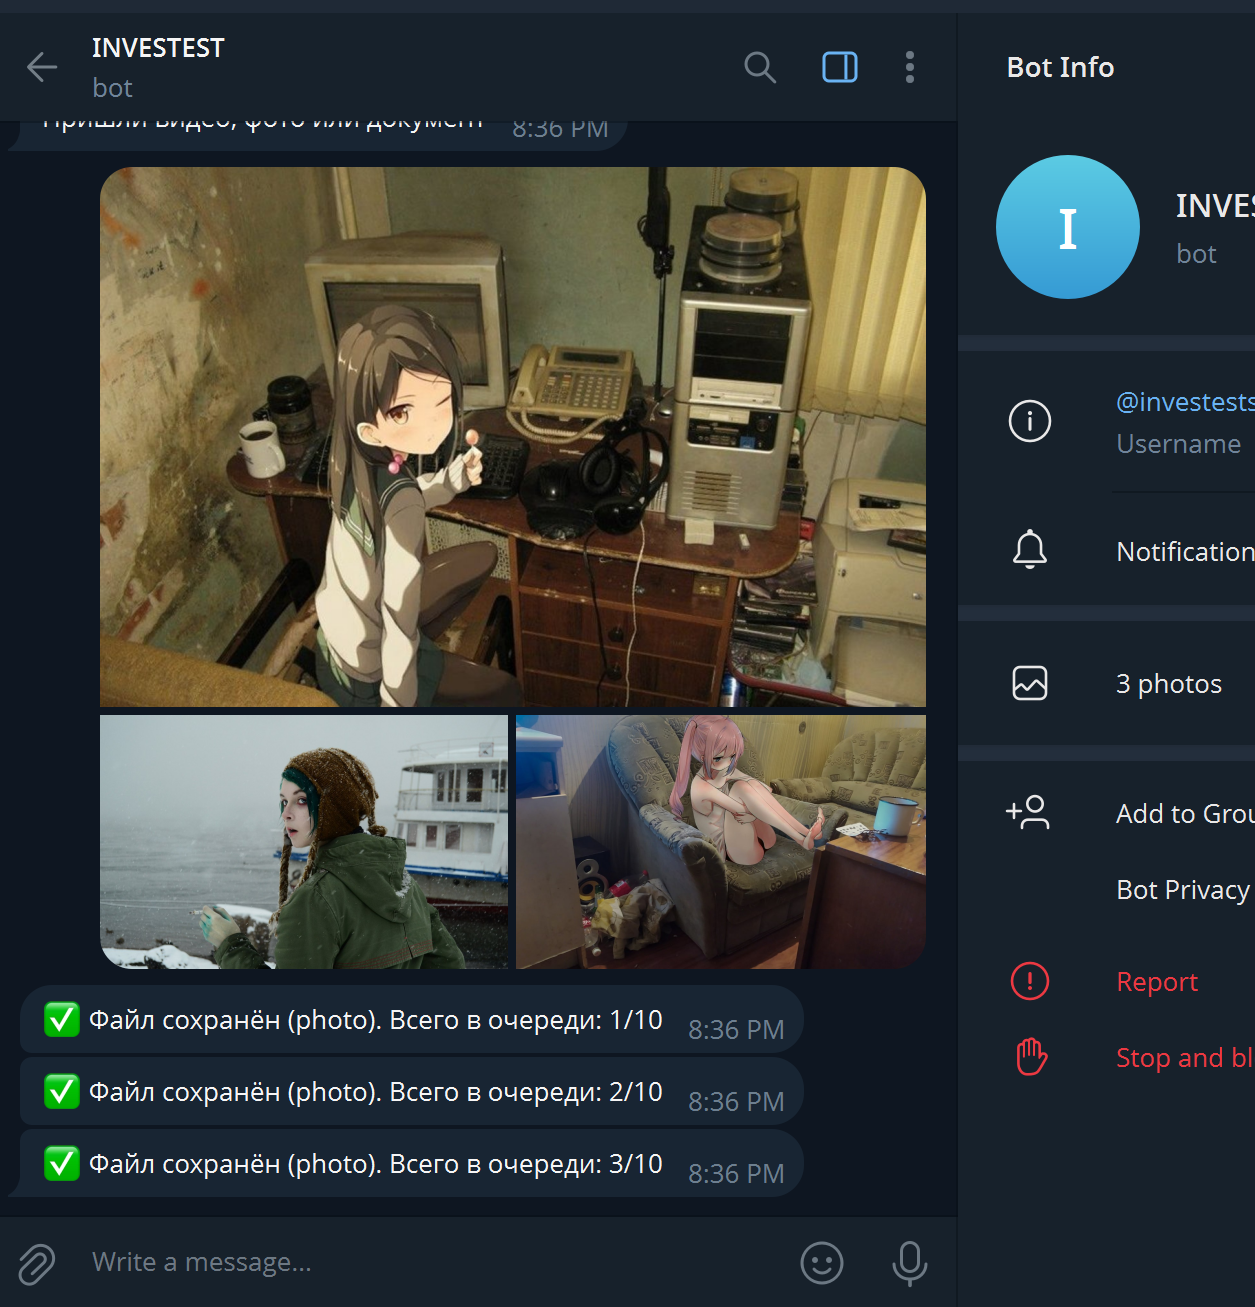Click the green checkmark in 1/10 message
This screenshot has height=1307, width=1255.
[x=62, y=1020]
